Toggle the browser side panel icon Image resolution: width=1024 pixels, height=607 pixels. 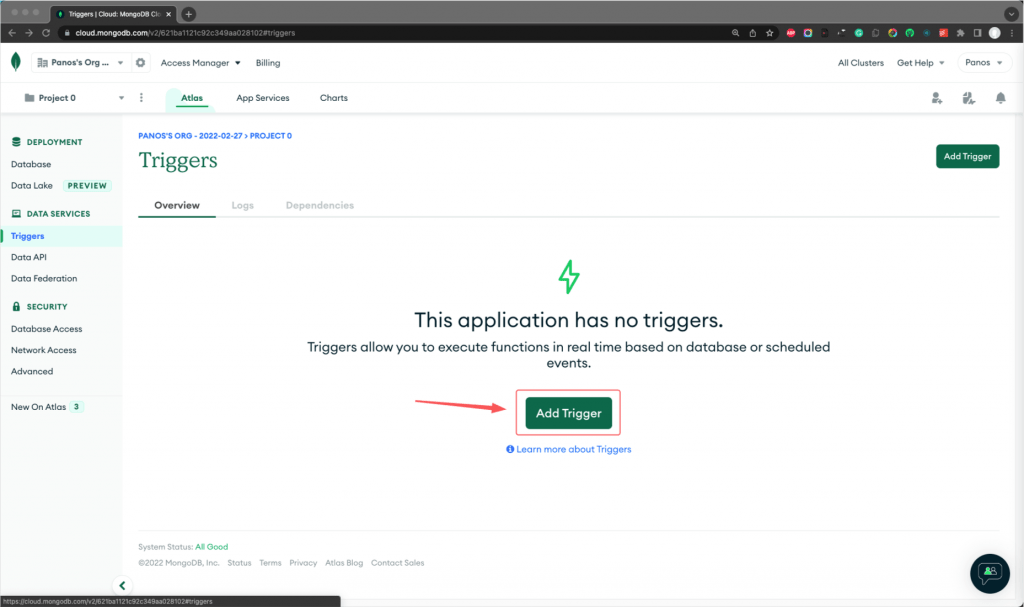[978, 33]
